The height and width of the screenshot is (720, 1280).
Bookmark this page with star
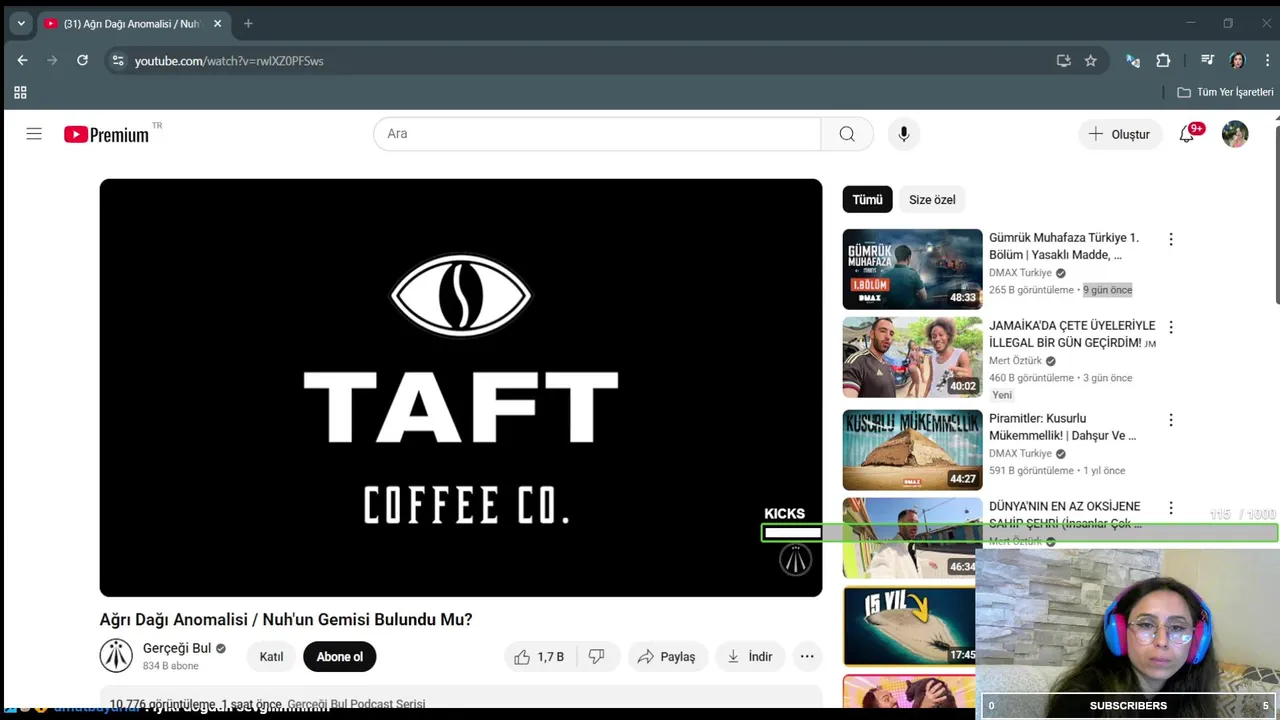pos(1091,61)
